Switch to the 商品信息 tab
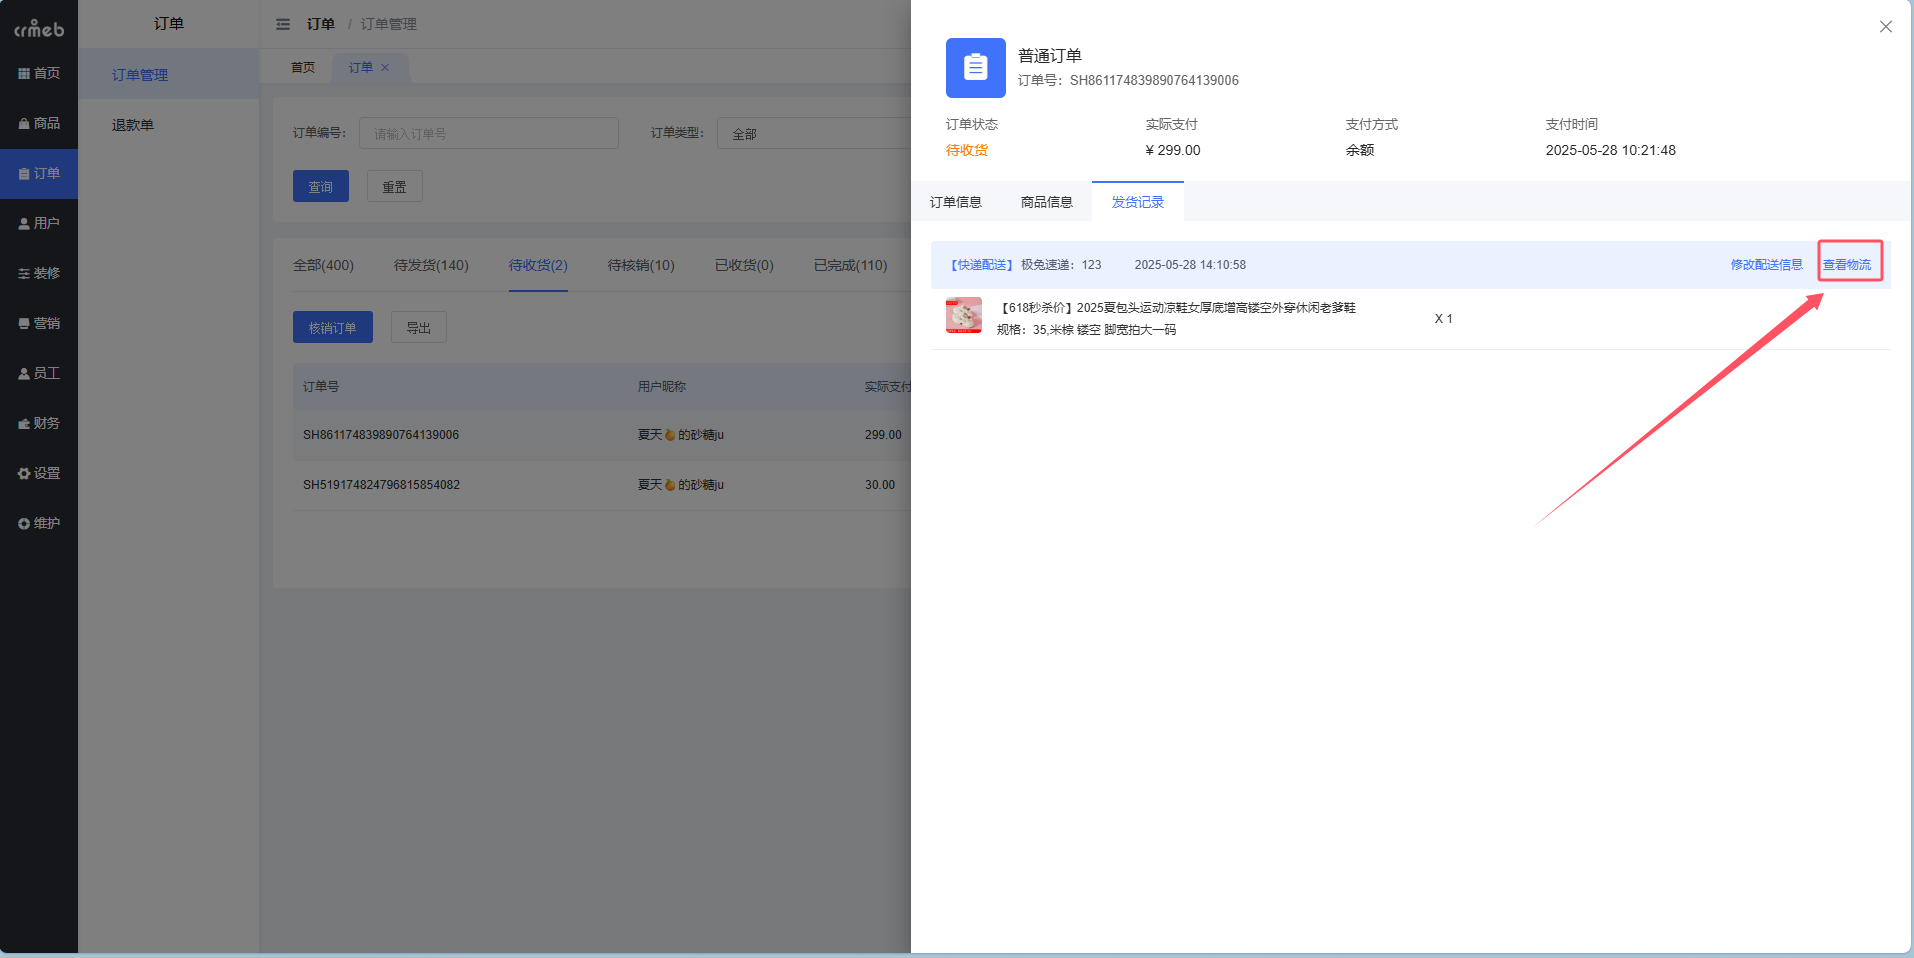 pos(1046,202)
